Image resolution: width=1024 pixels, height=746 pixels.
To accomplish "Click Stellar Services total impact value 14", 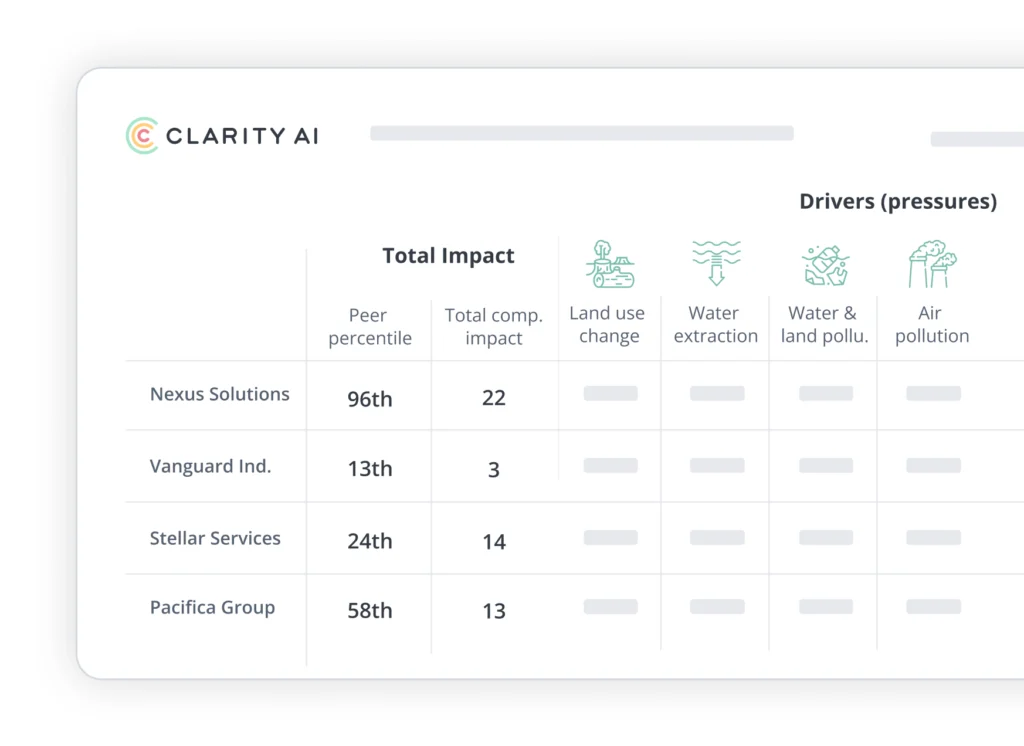I will pyautogui.click(x=494, y=542).
